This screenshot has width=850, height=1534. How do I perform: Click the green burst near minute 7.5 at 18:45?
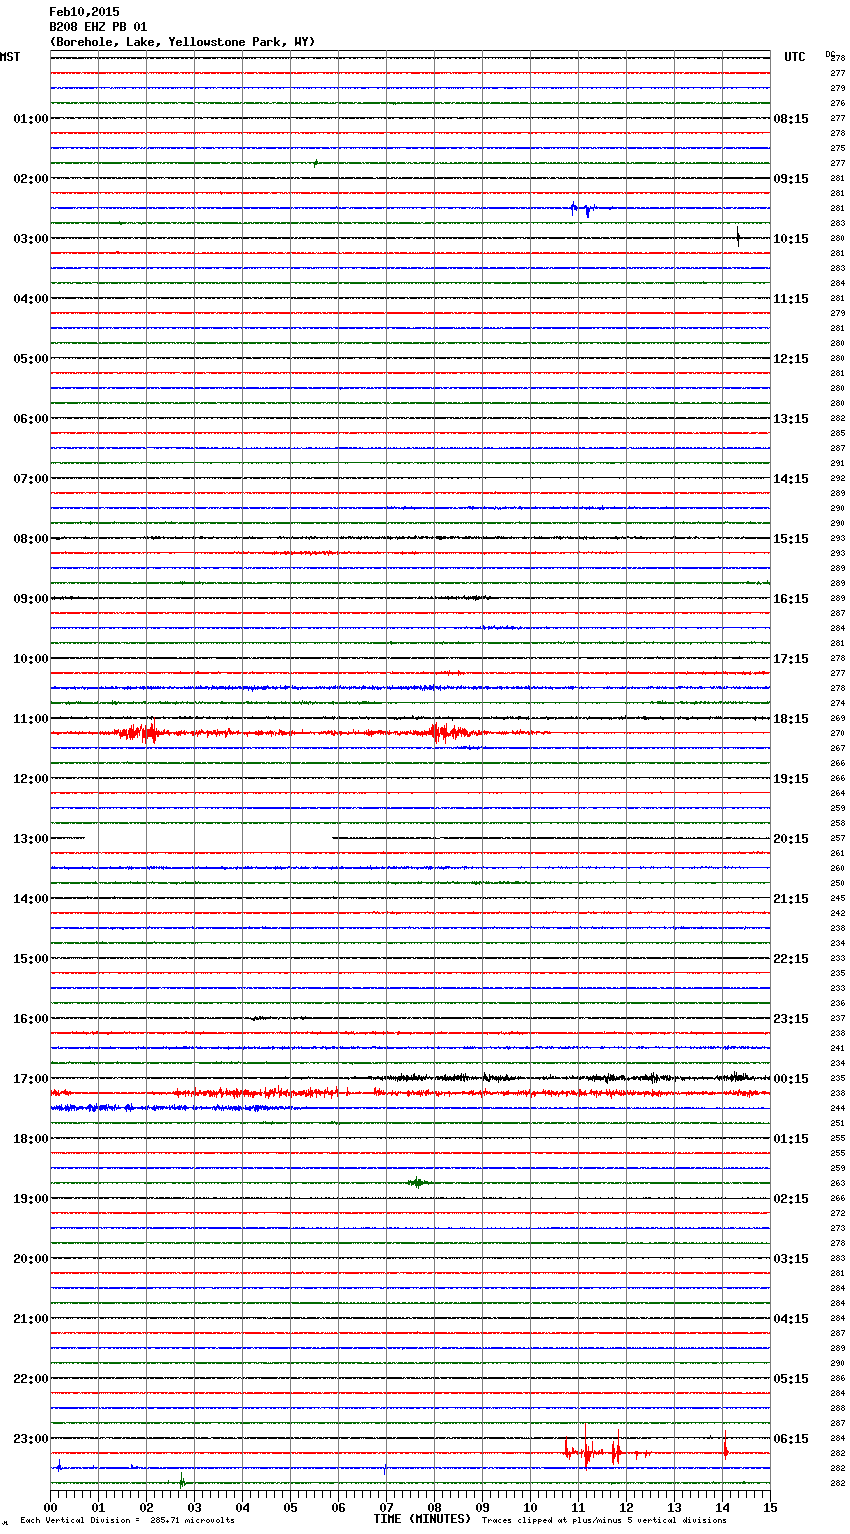[x=417, y=1183]
